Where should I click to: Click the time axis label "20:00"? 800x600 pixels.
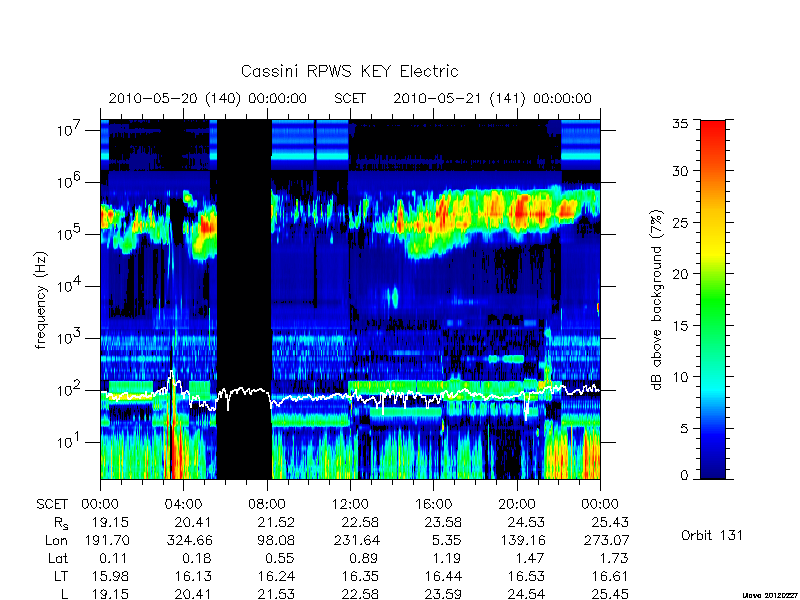tap(517, 505)
